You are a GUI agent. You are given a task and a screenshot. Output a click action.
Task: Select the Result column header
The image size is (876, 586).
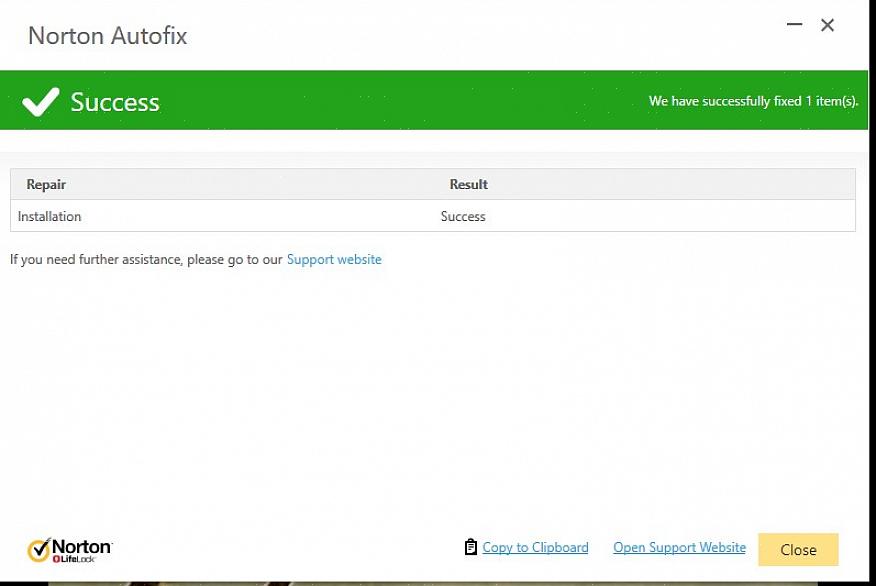[x=468, y=184]
